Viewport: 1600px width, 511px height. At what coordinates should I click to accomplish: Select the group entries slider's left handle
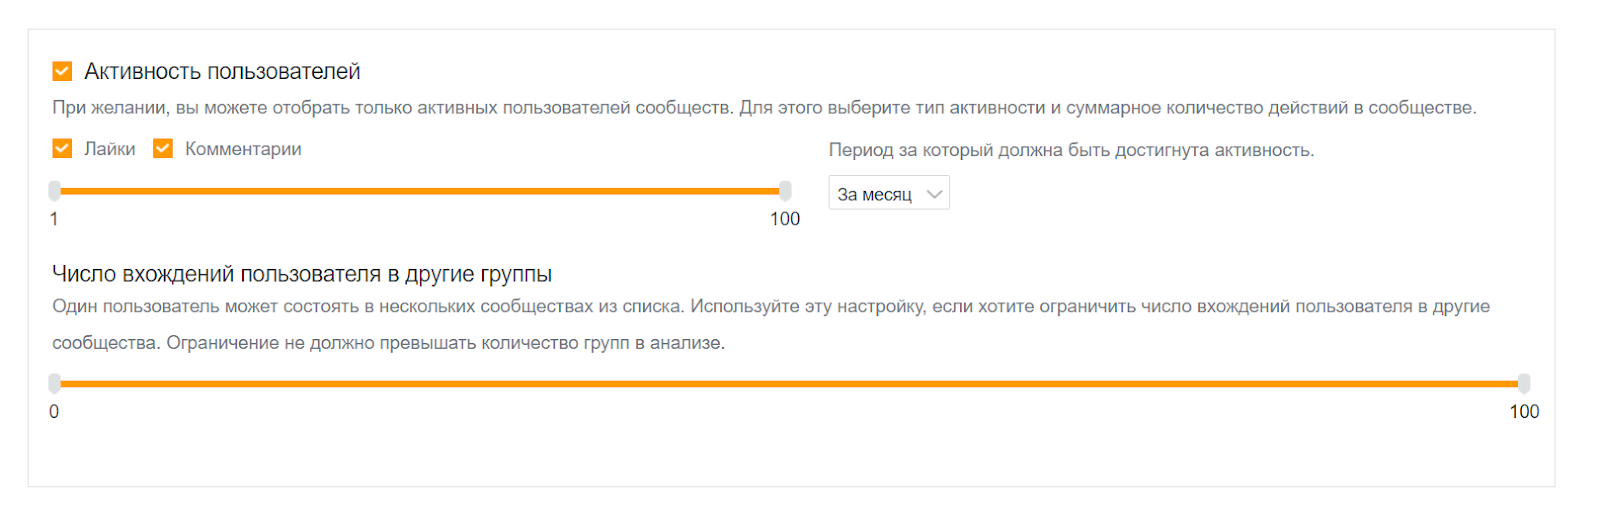[x=55, y=383]
